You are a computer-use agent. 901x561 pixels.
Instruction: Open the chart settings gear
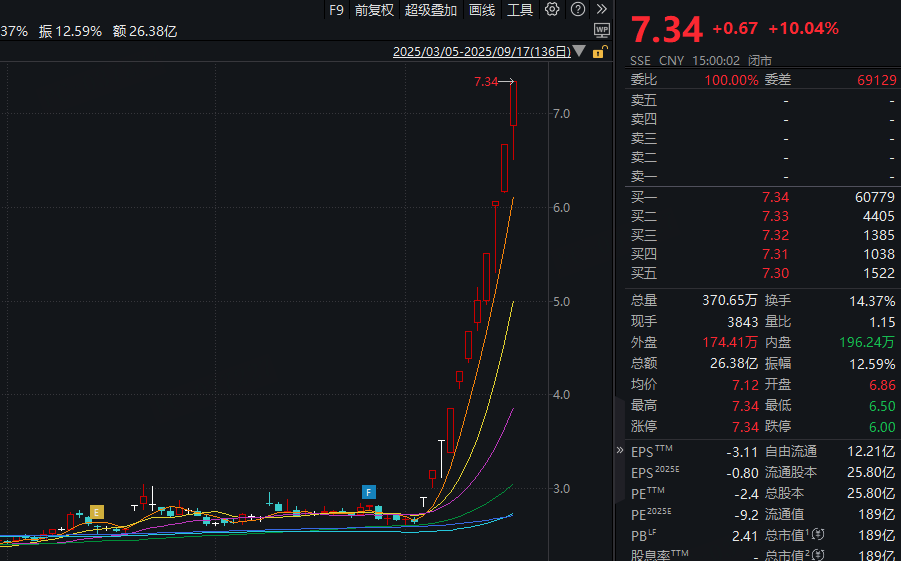tap(553, 10)
